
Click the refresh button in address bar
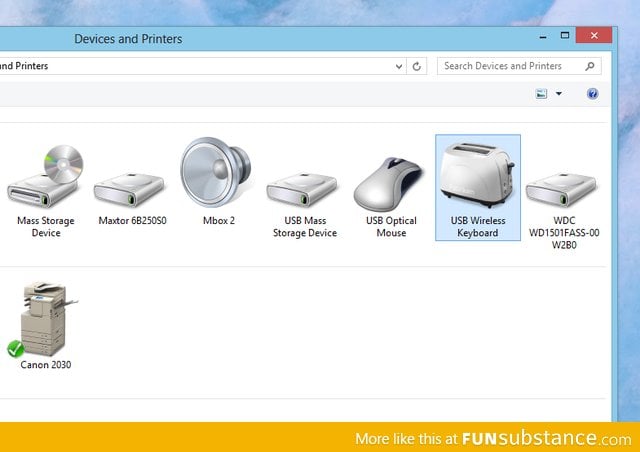click(416, 66)
